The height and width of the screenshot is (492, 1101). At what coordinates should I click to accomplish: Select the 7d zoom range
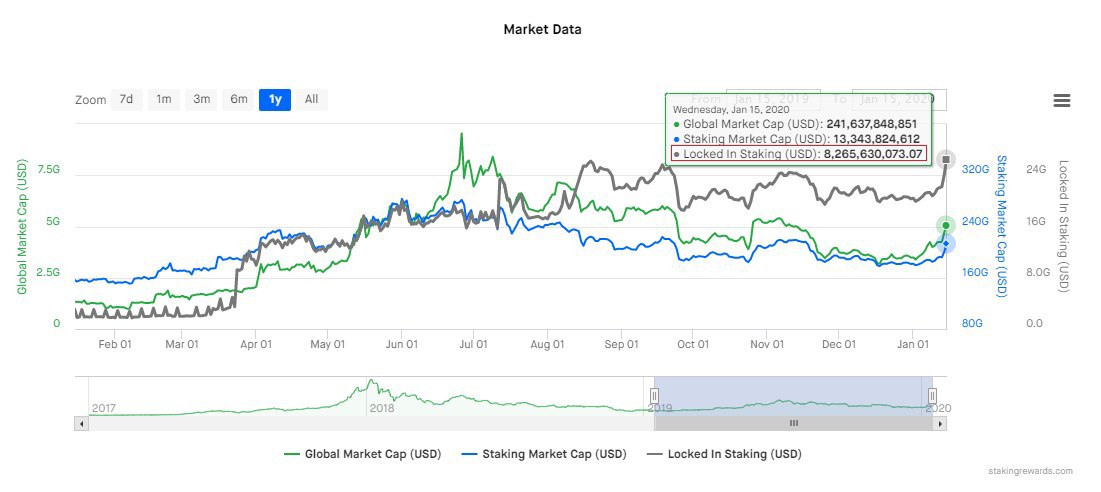(x=126, y=100)
